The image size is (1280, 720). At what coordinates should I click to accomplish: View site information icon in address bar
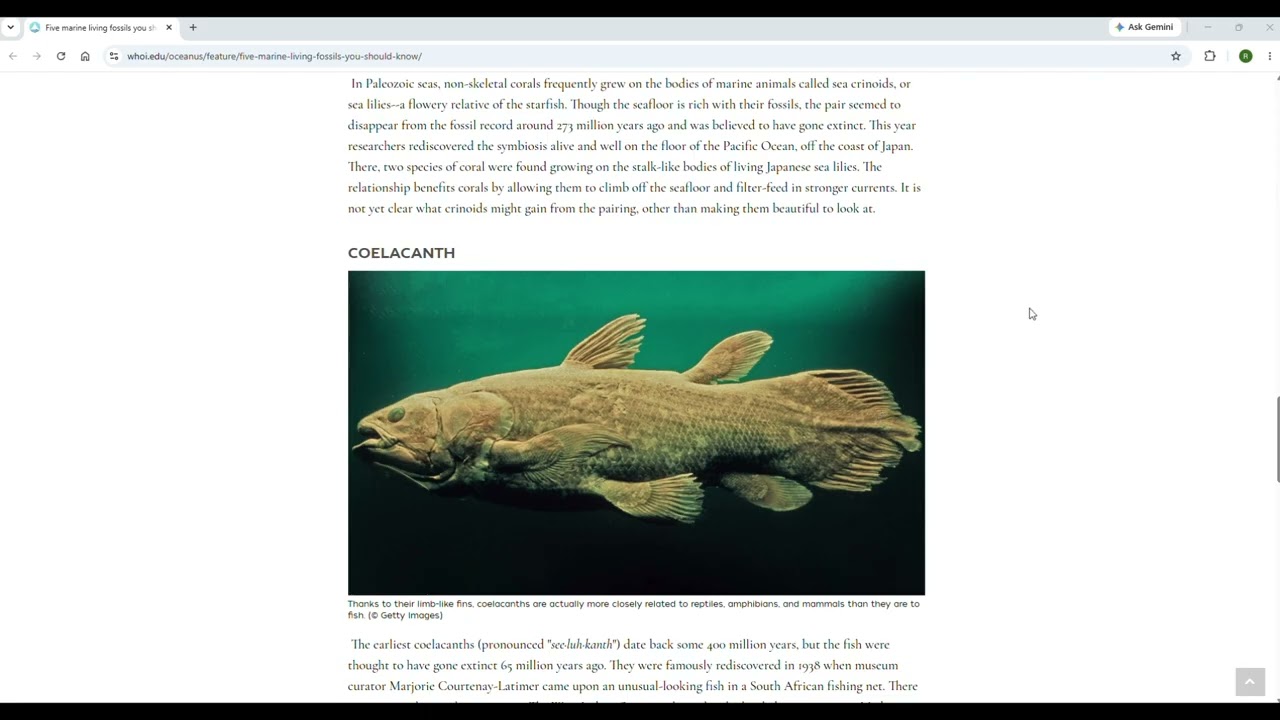click(113, 56)
